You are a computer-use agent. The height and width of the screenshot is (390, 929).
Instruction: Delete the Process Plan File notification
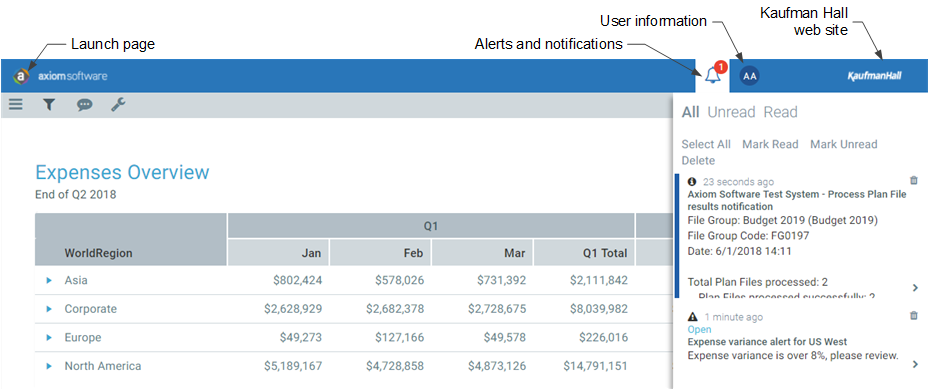pyautogui.click(x=914, y=180)
